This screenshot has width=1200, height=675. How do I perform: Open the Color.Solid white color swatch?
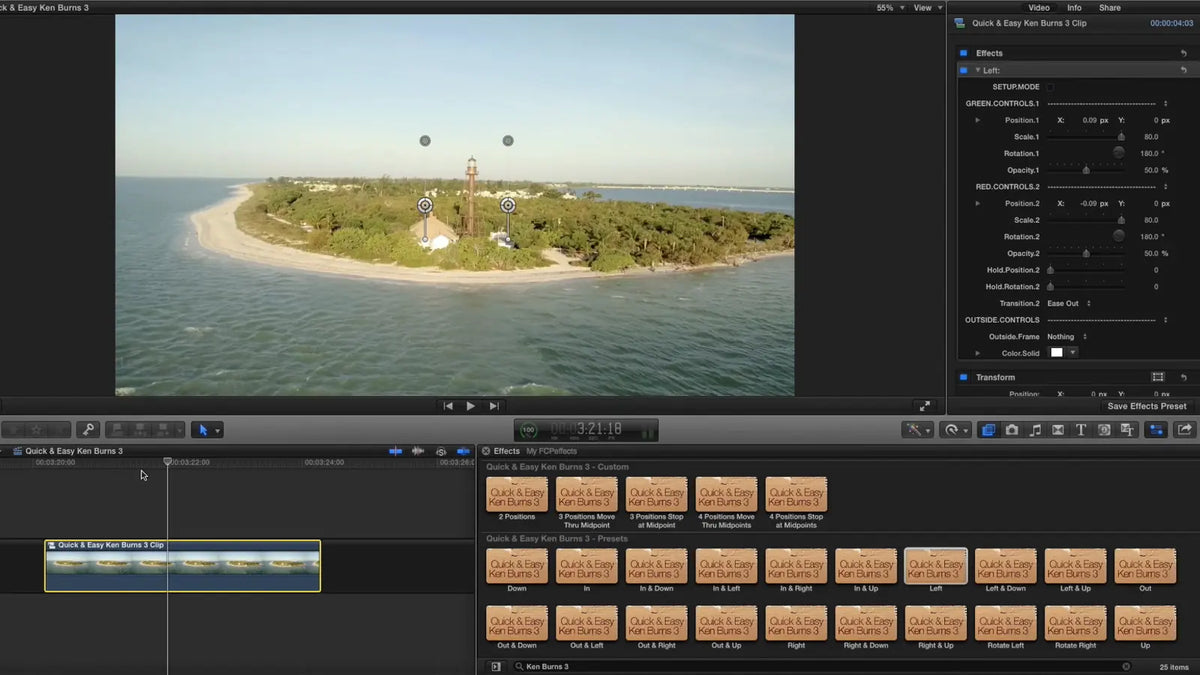click(1056, 353)
